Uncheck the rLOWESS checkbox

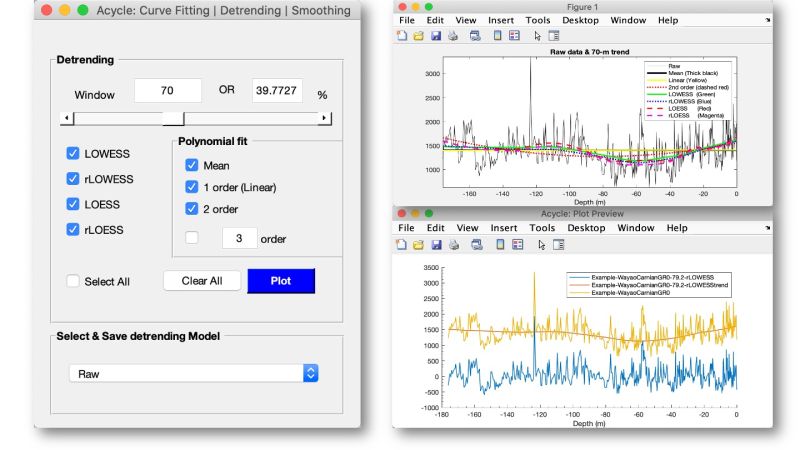73,179
